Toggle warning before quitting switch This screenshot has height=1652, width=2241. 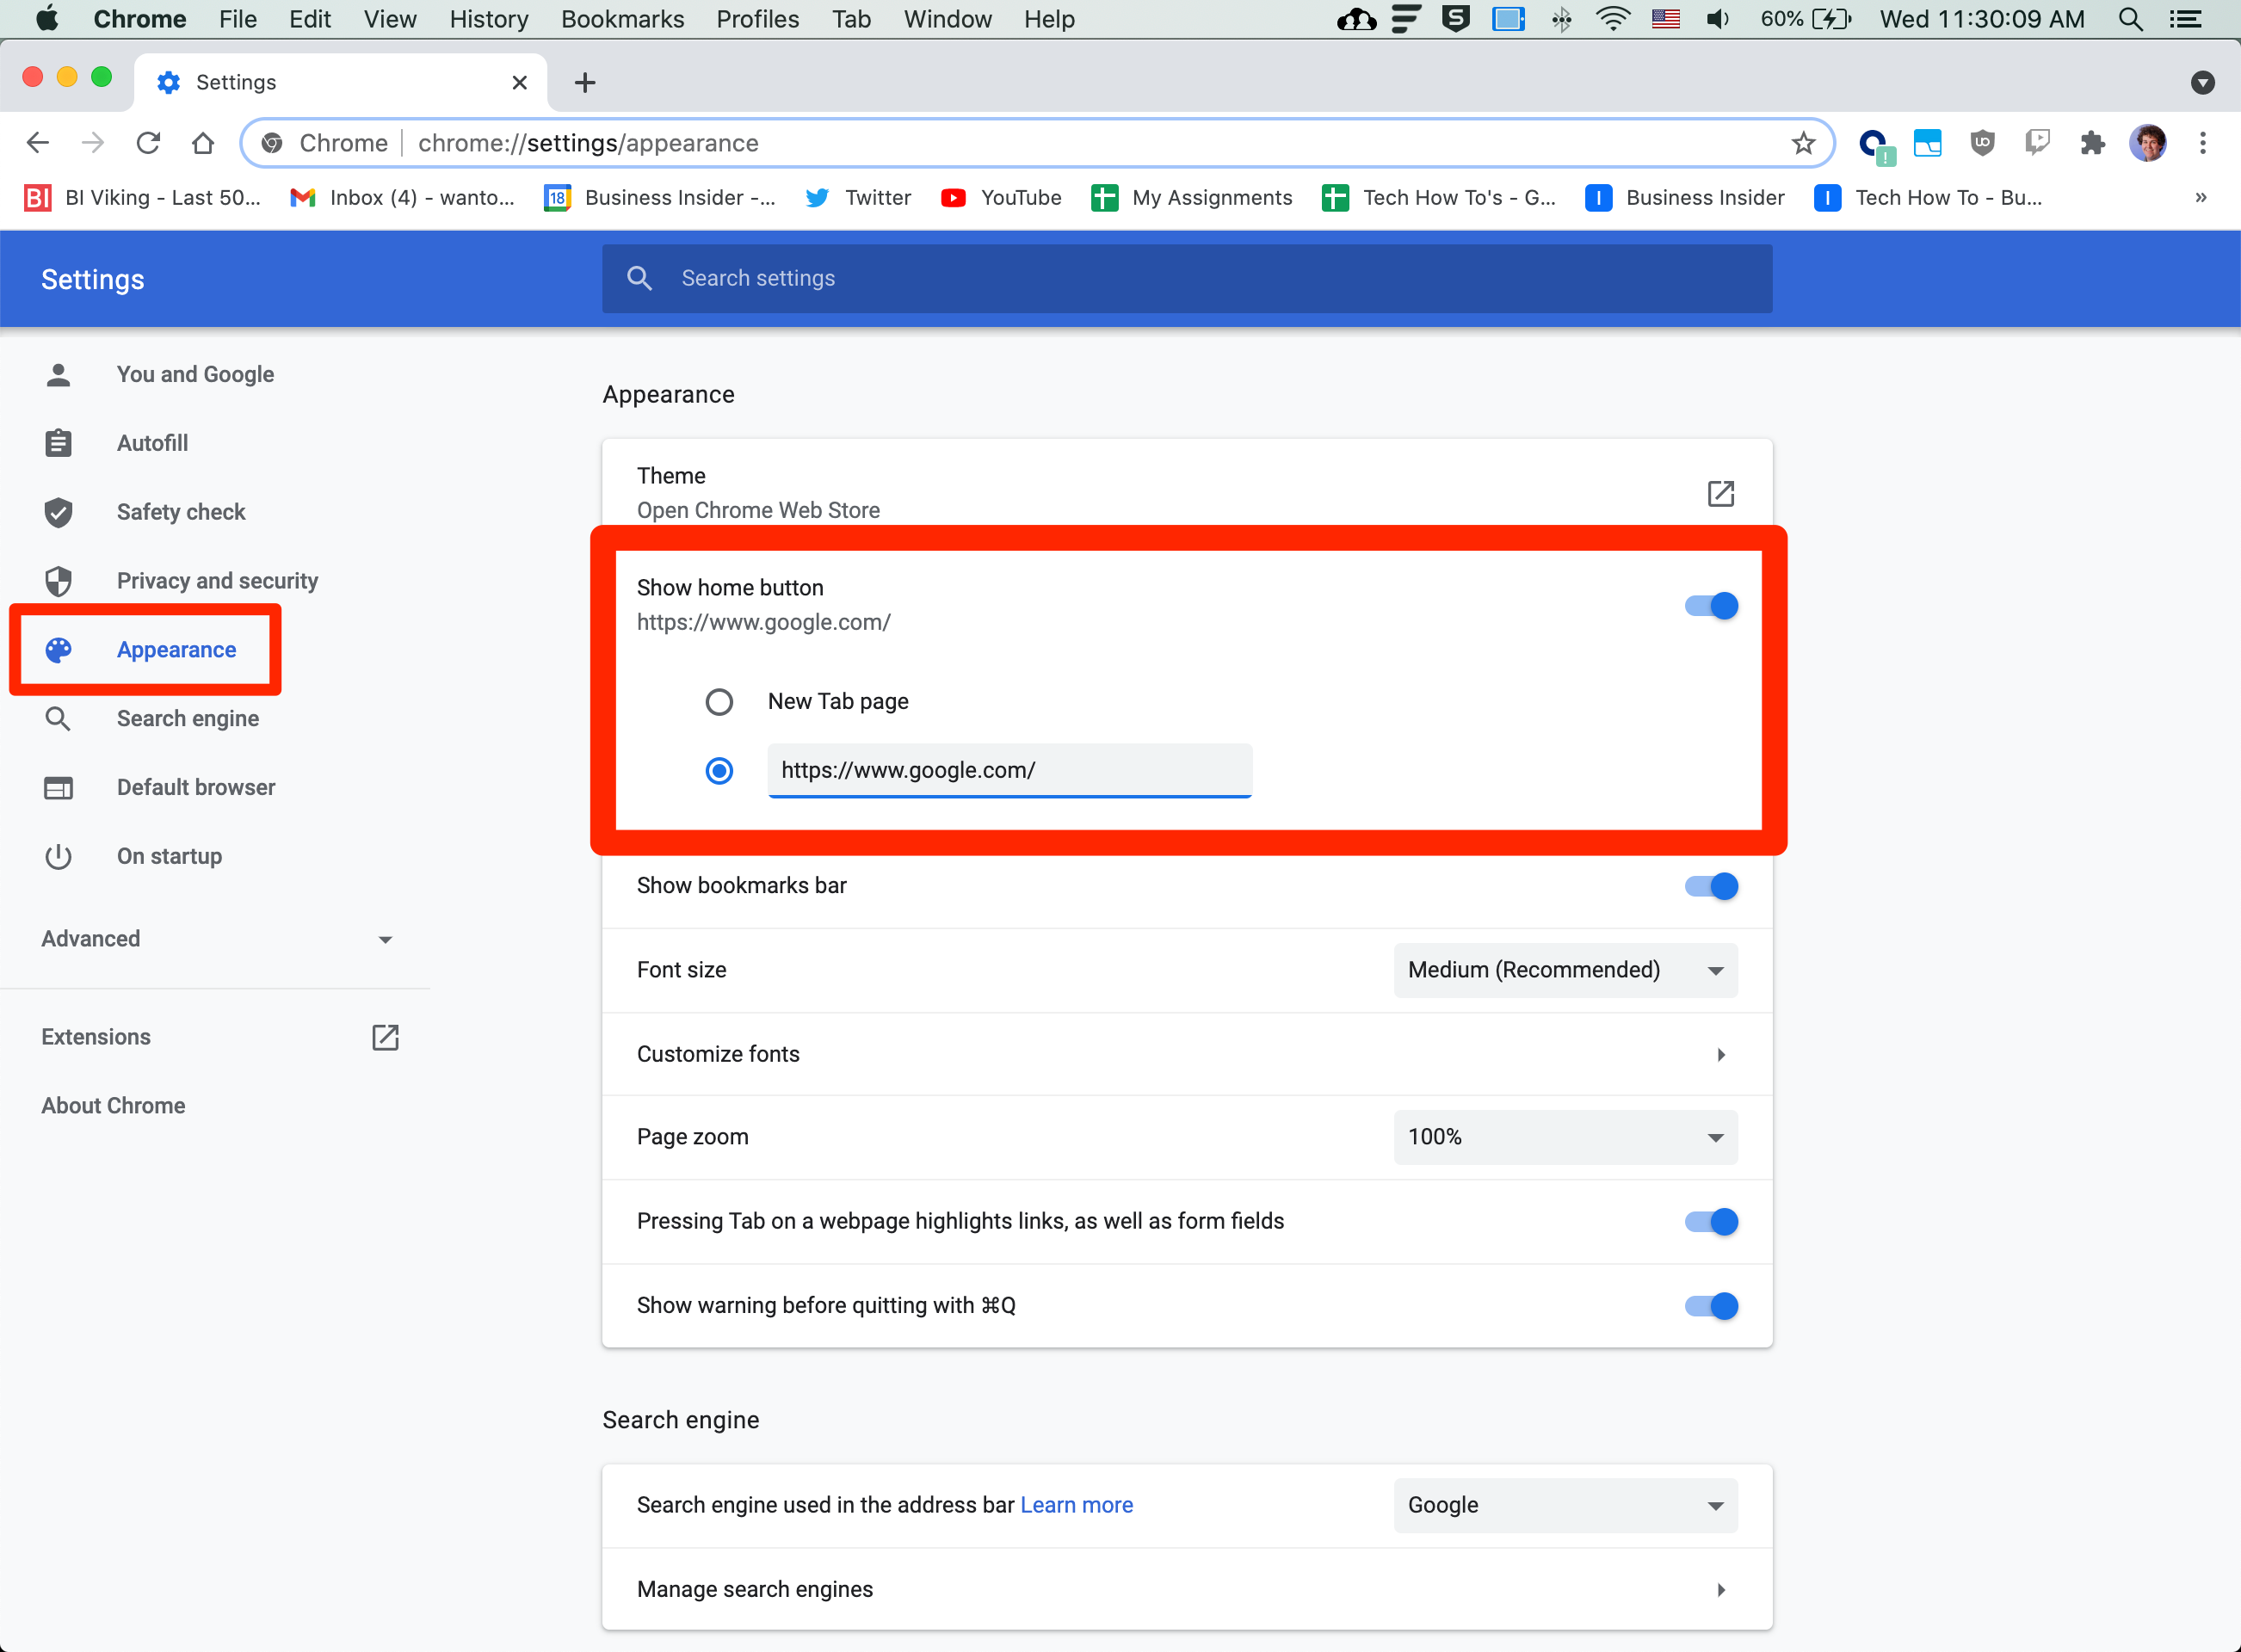click(x=1711, y=1306)
